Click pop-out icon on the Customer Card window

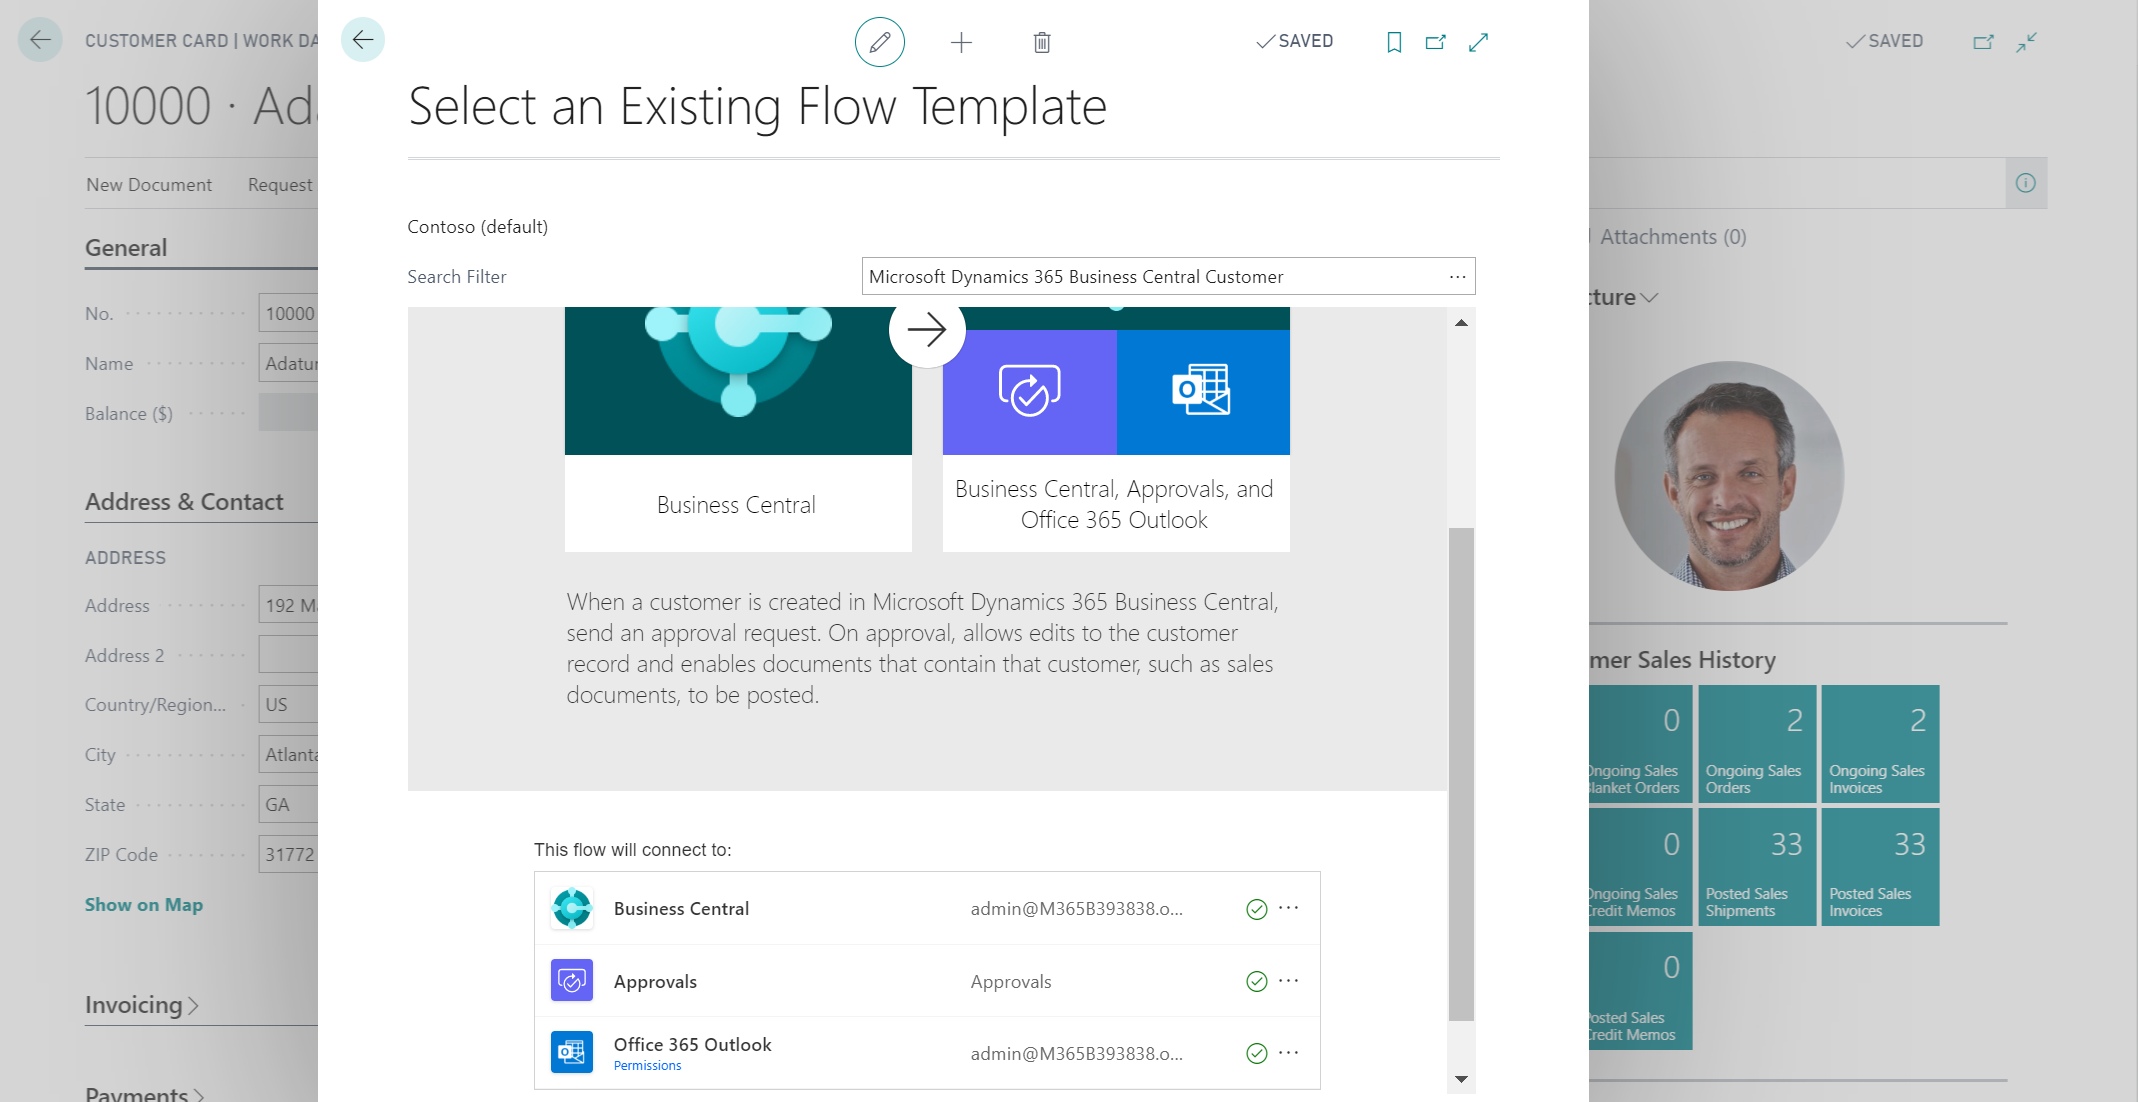(1983, 42)
